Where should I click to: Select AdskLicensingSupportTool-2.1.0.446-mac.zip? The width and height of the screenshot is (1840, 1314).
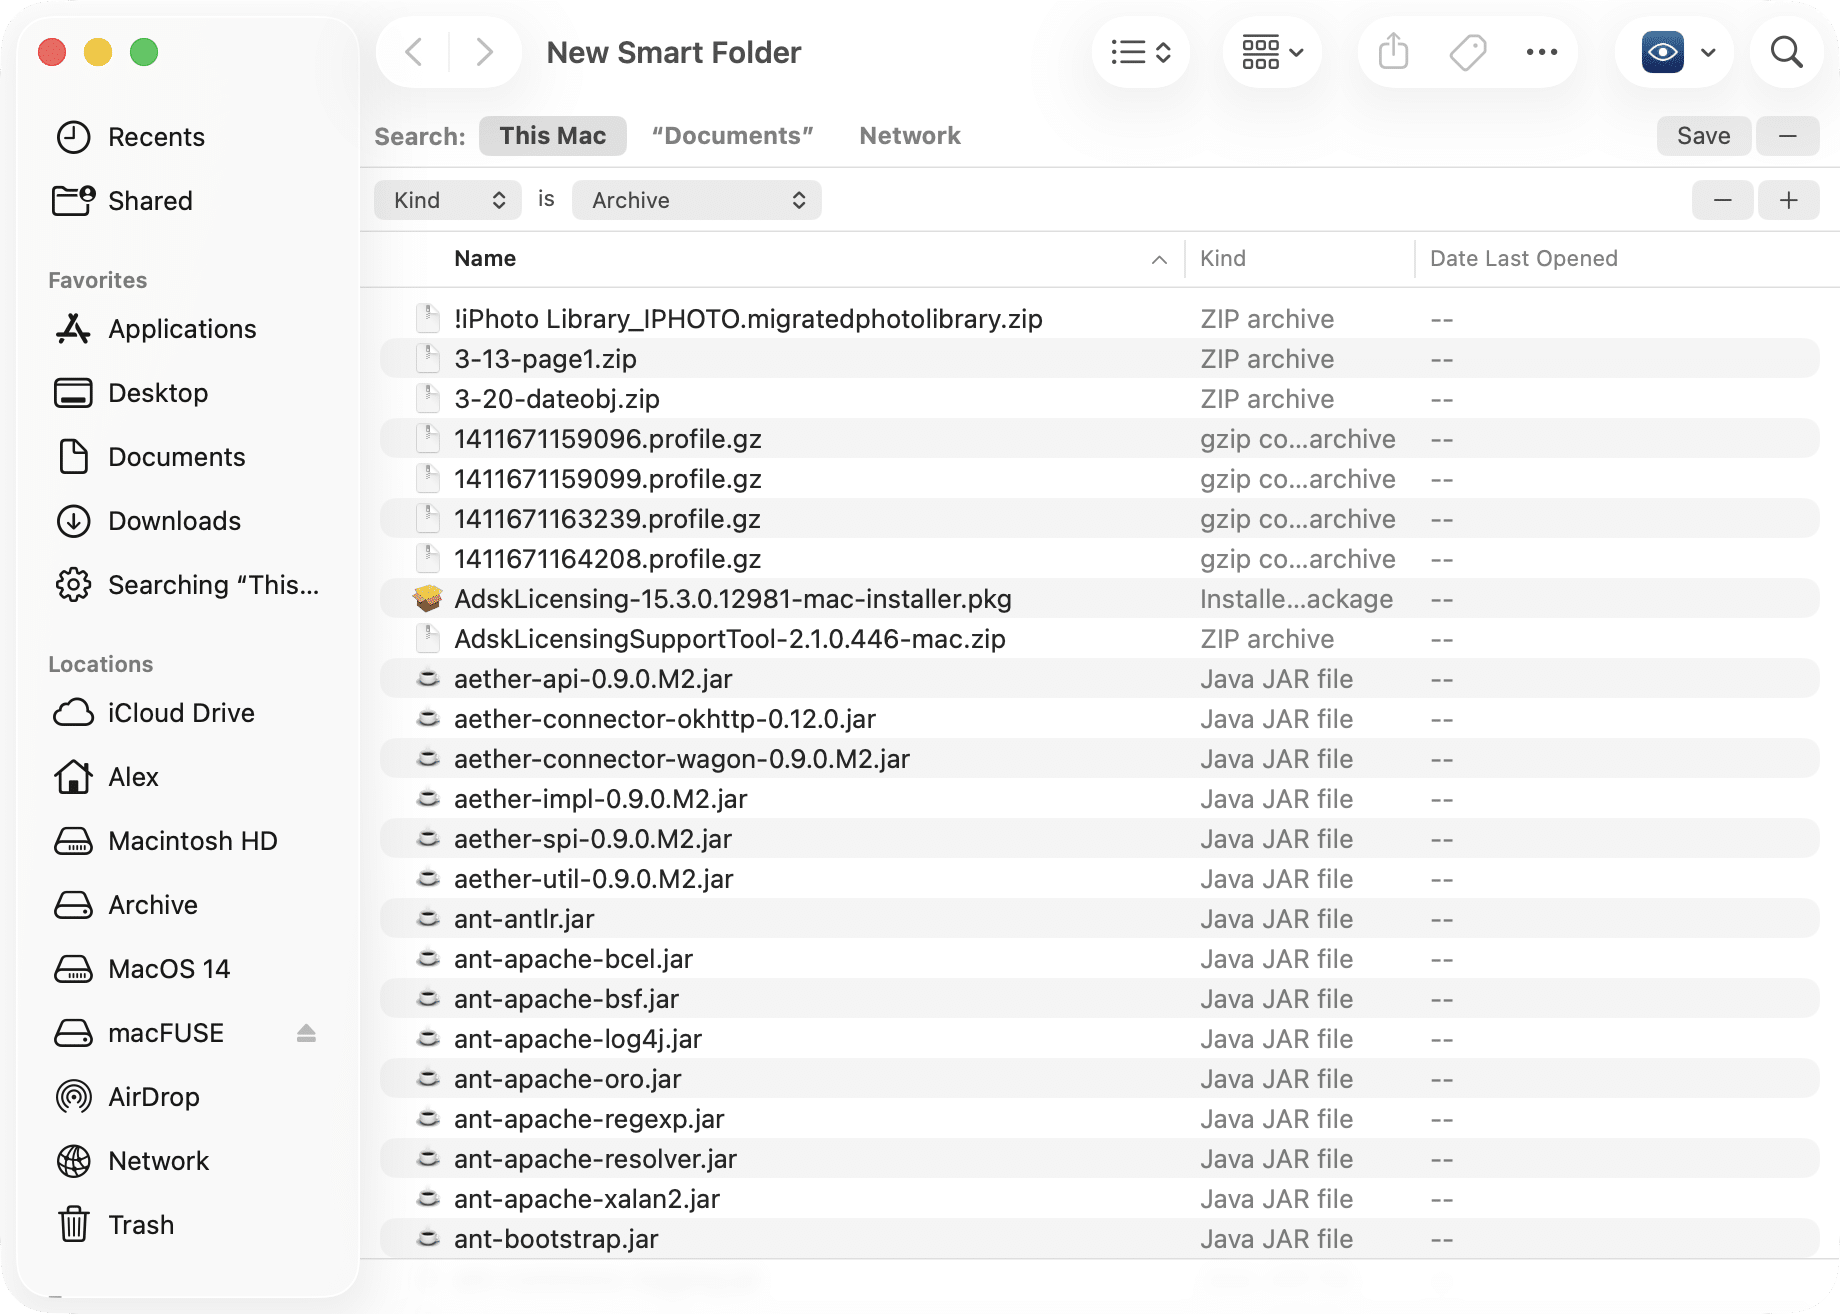(1099, 639)
